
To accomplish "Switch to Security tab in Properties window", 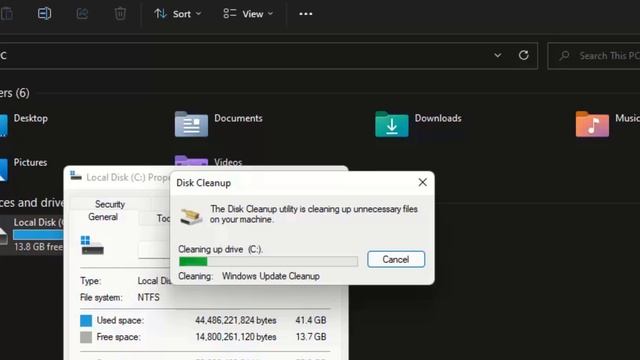I will point(110,204).
